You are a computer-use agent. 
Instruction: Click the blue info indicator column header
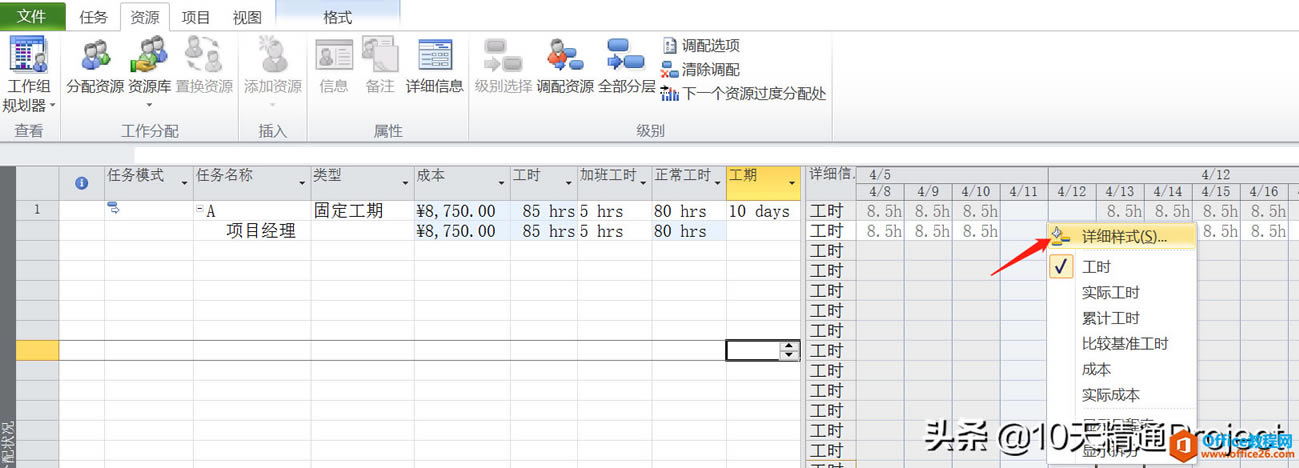[x=82, y=183]
